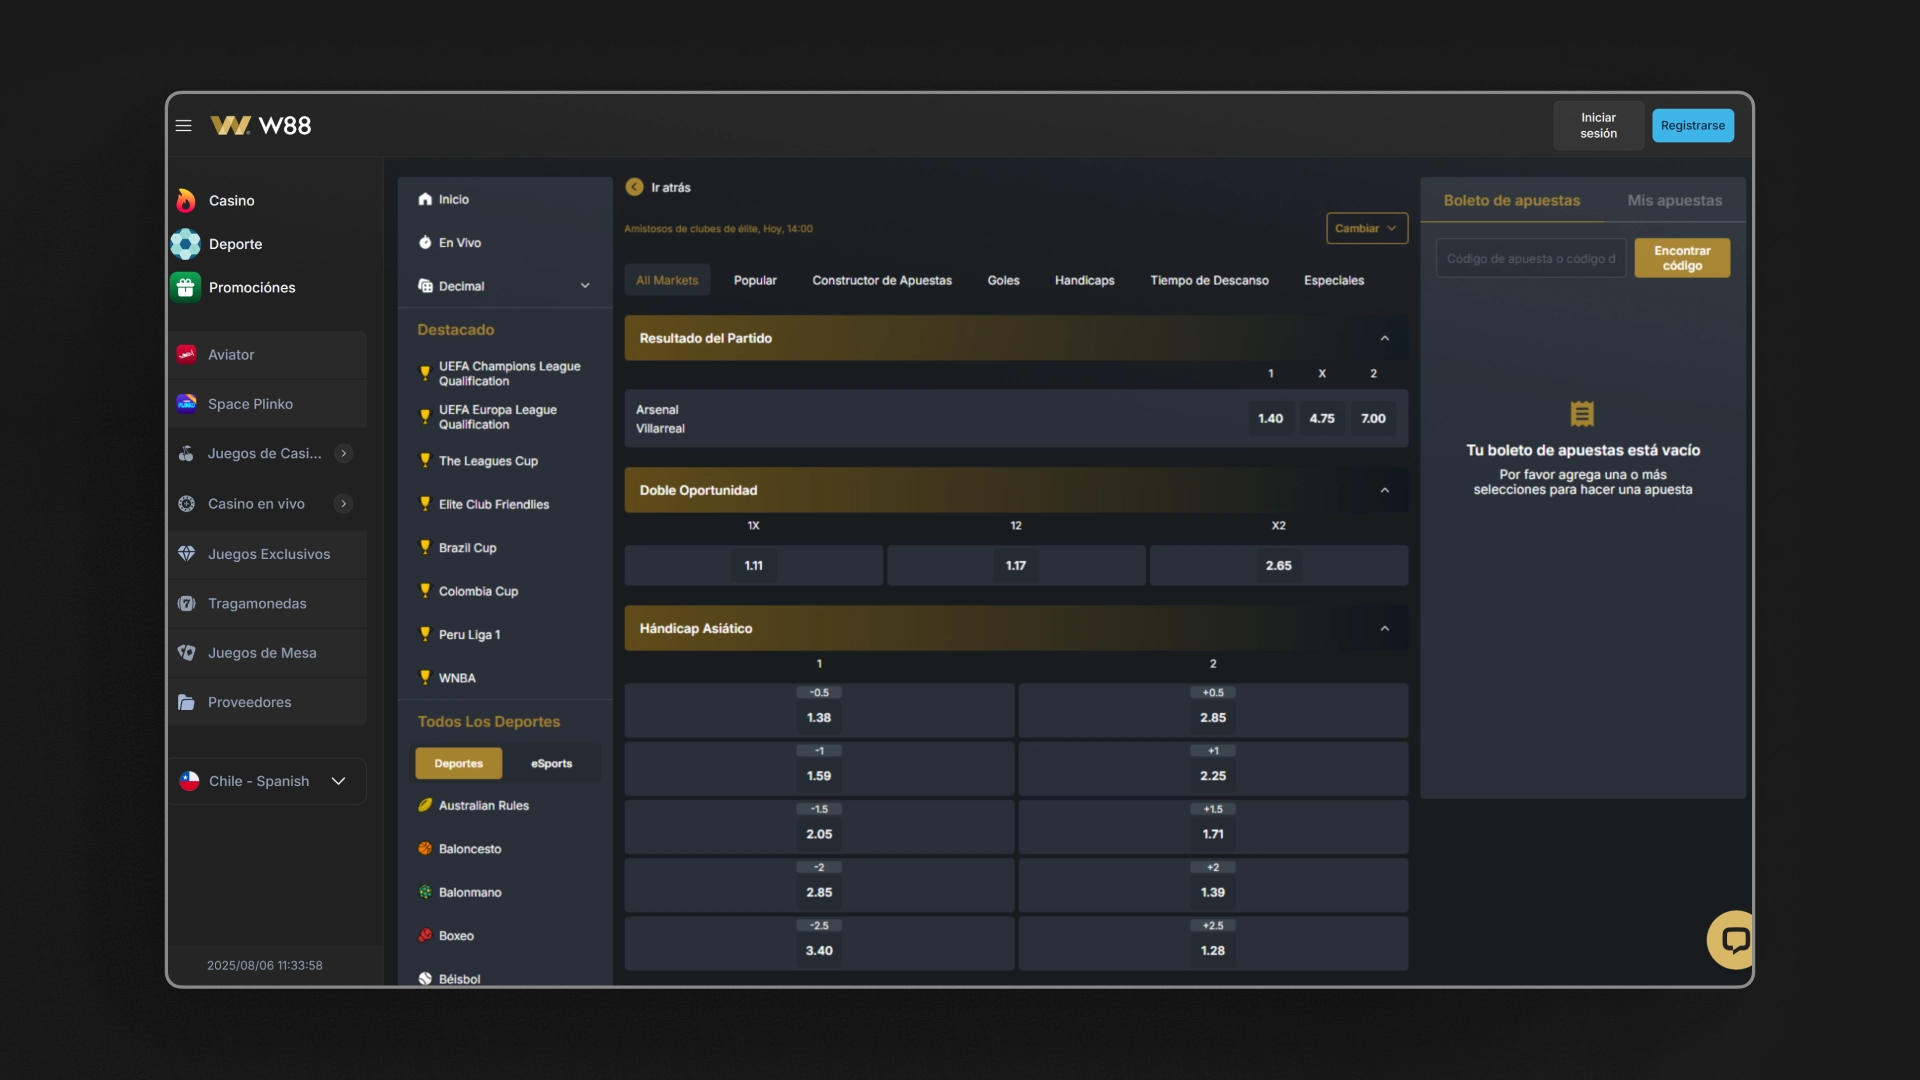This screenshot has width=1920, height=1080.
Task: Click the Space Plinko icon
Action: [x=186, y=404]
